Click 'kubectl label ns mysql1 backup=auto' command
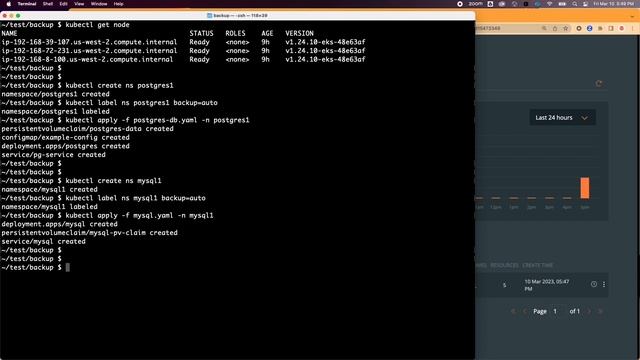Image resolution: width=640 pixels, height=360 pixels. (x=136, y=198)
